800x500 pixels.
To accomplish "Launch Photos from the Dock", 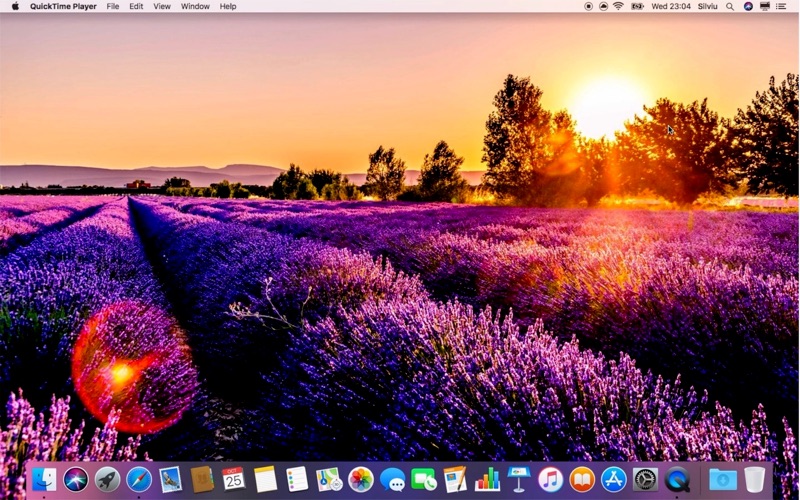I will coord(361,480).
